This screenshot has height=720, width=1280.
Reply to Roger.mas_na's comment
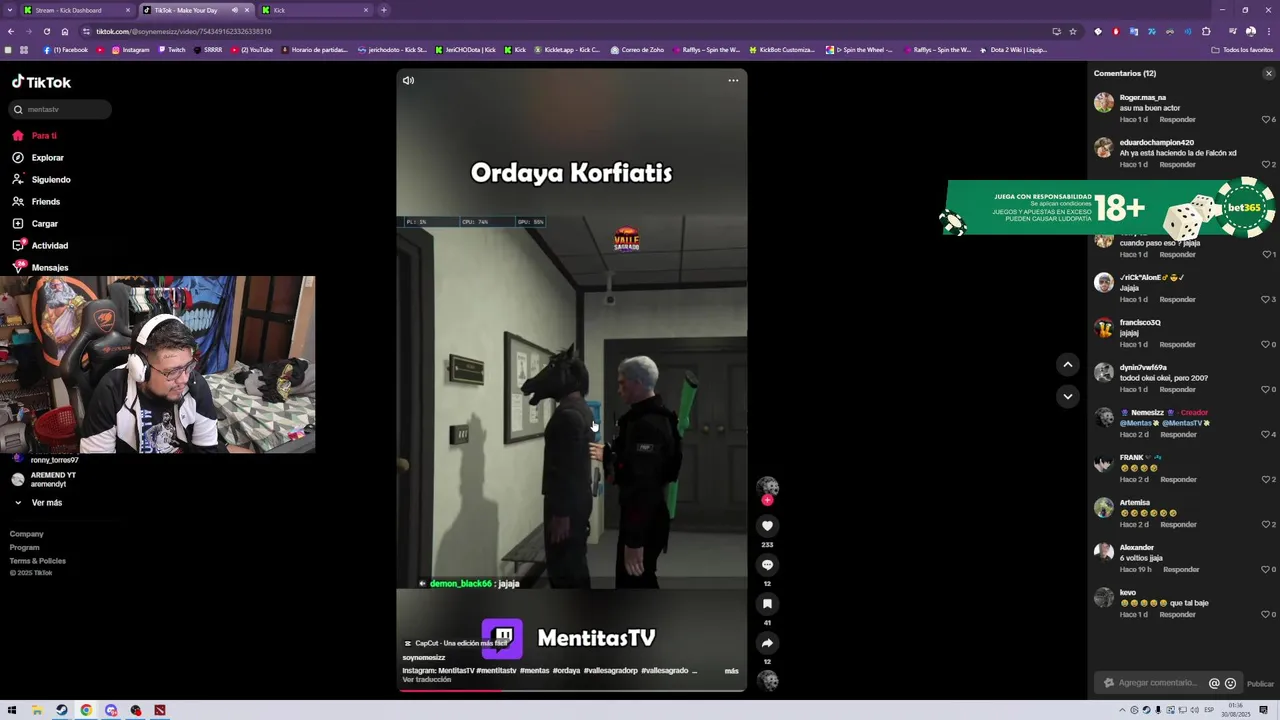[x=1177, y=119]
